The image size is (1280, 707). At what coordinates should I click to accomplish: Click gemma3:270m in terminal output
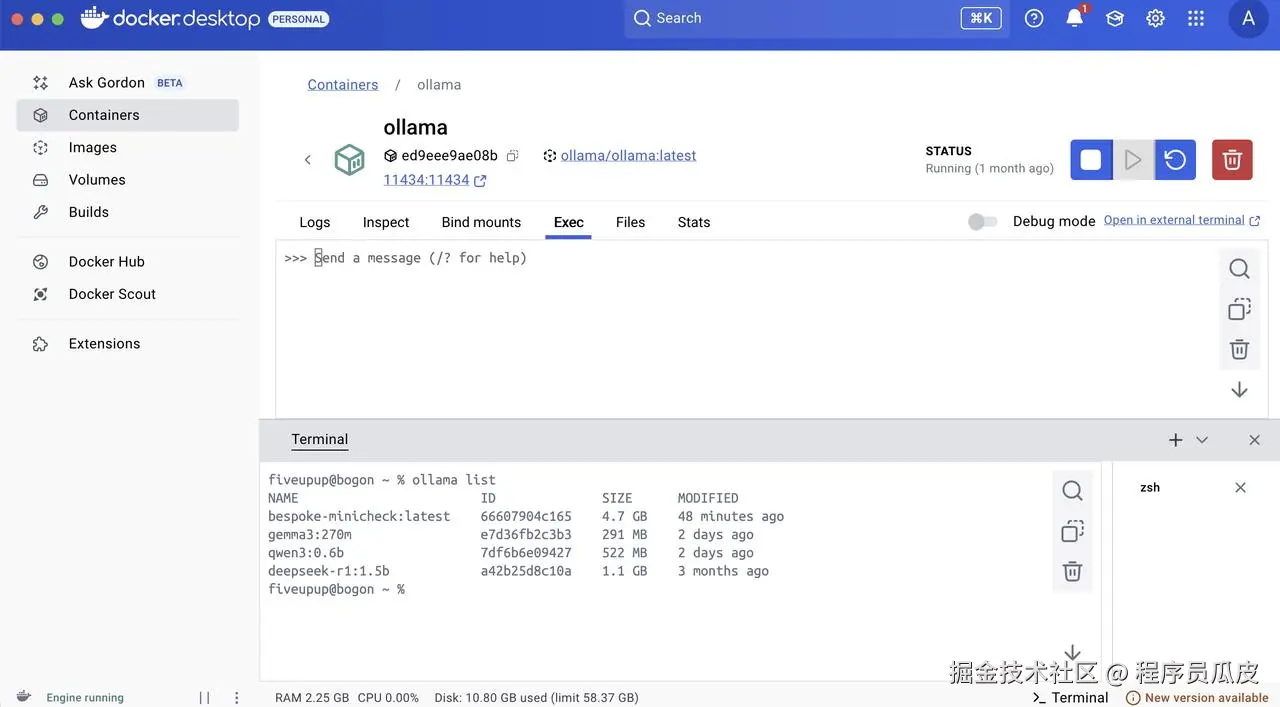pyautogui.click(x=310, y=535)
